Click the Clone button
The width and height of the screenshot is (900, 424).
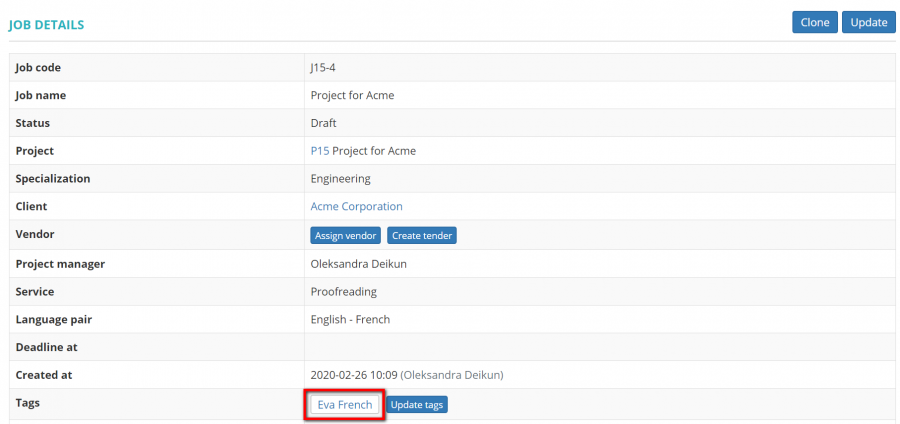point(814,23)
